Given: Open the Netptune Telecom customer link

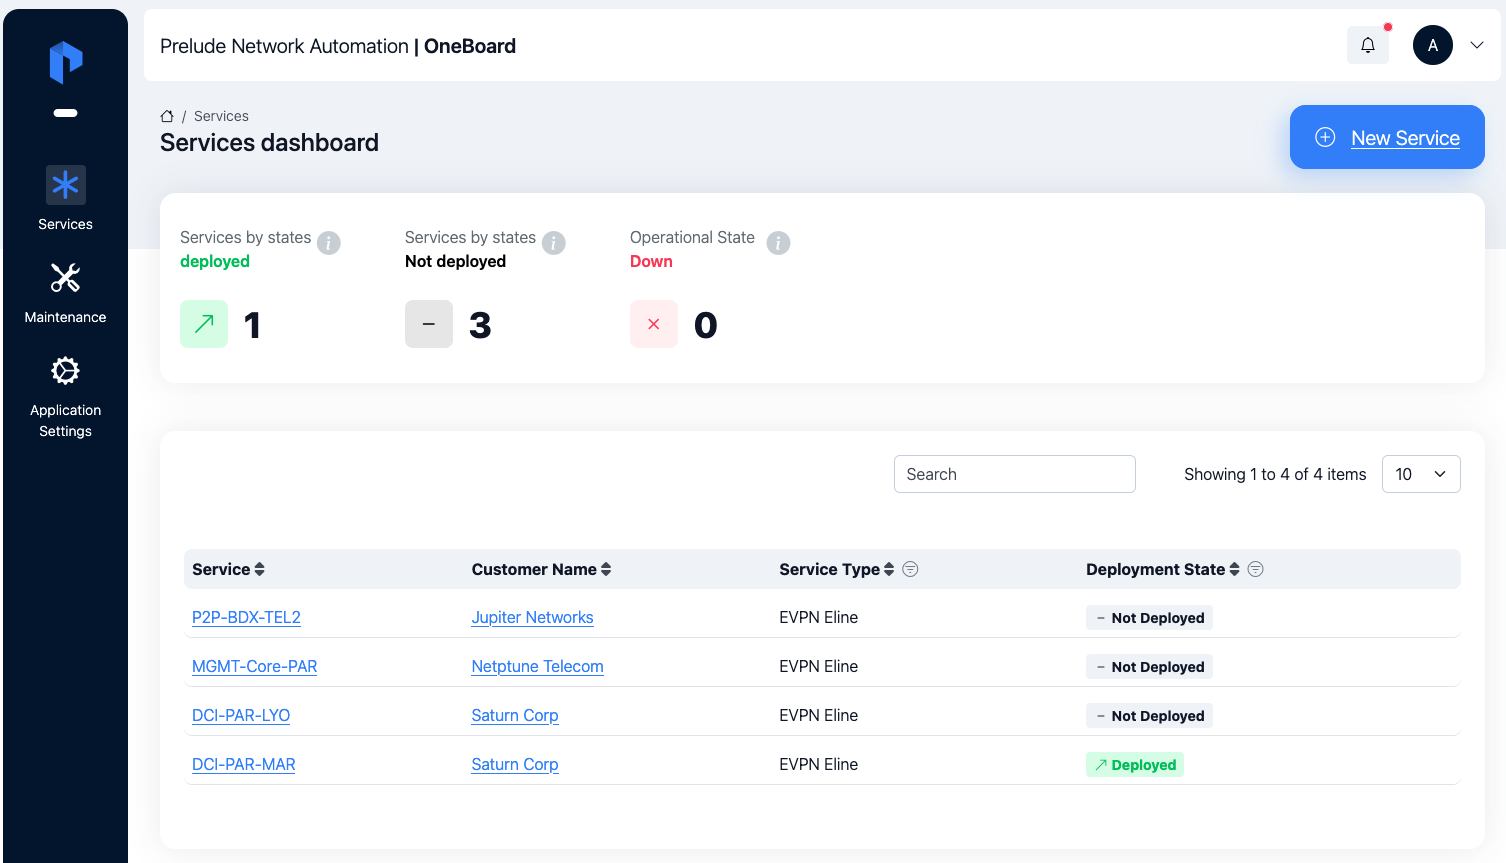Looking at the screenshot, I should (537, 666).
